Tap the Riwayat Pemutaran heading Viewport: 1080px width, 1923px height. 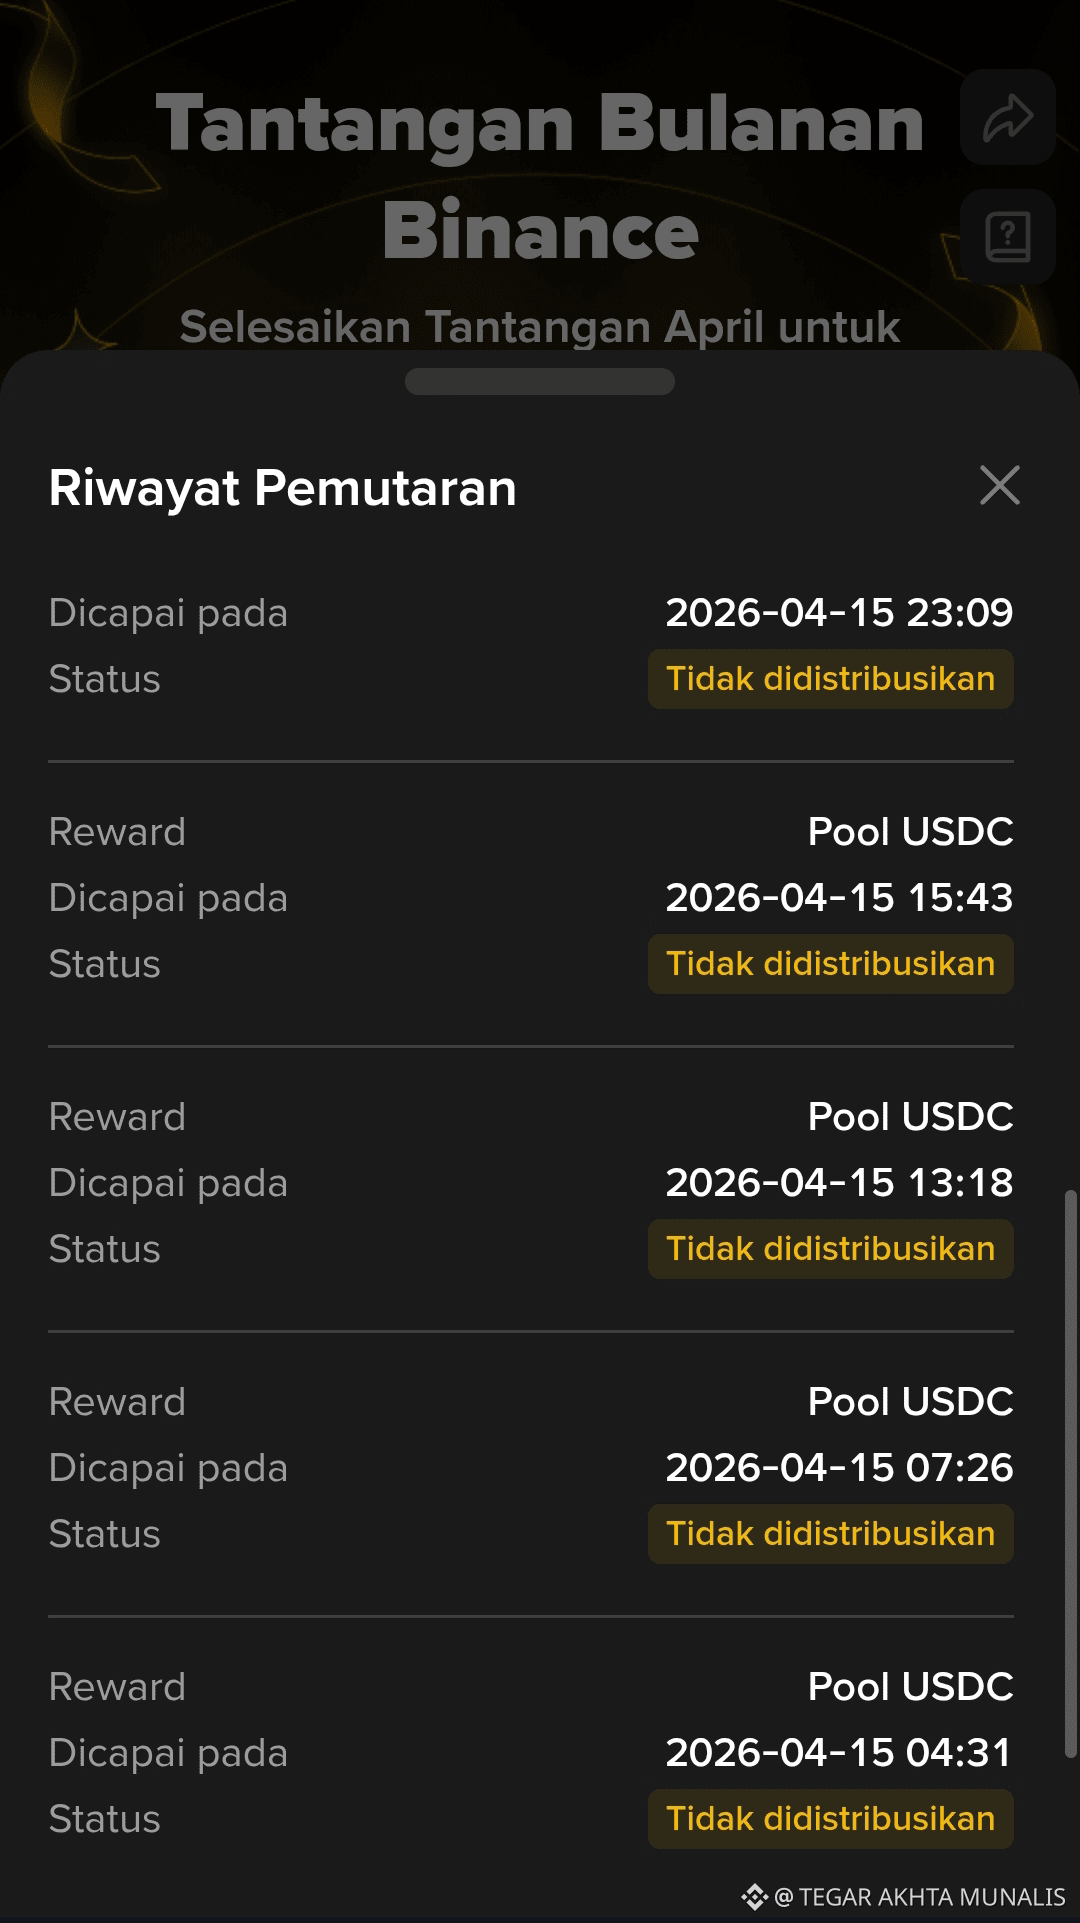283,489
